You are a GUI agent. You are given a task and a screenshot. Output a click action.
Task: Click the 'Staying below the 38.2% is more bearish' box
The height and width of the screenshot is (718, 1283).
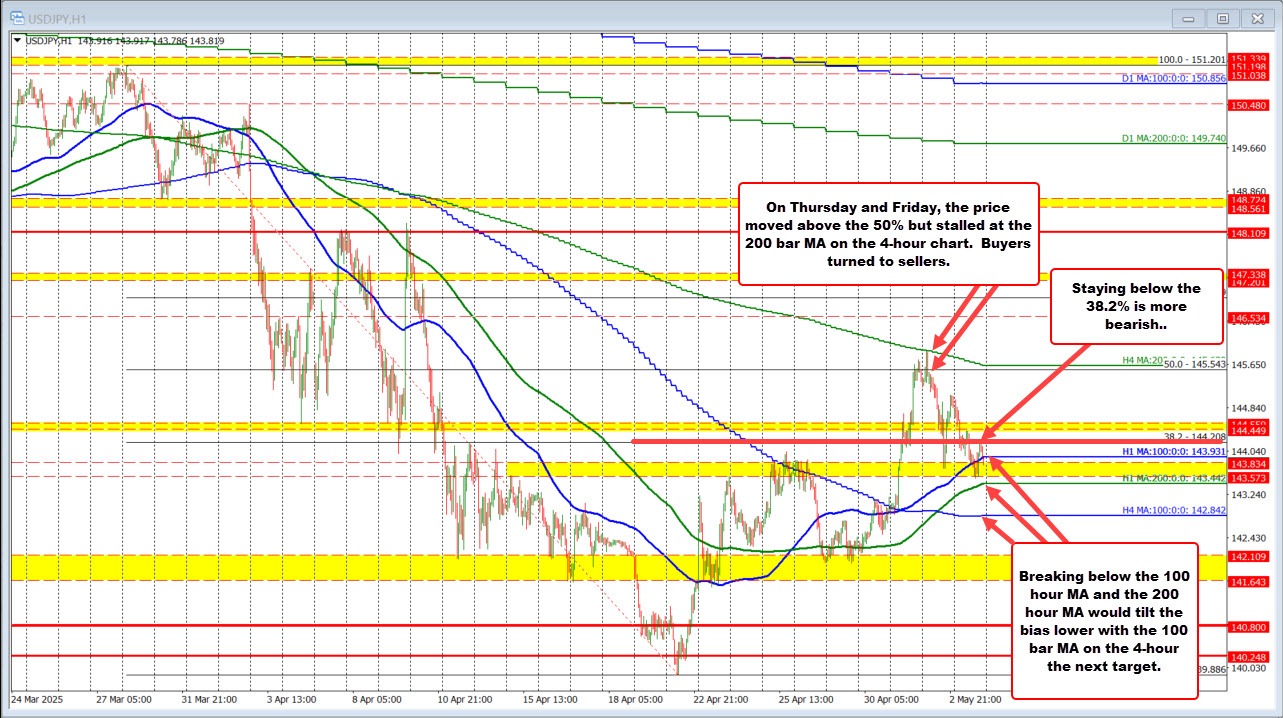[x=1138, y=306]
